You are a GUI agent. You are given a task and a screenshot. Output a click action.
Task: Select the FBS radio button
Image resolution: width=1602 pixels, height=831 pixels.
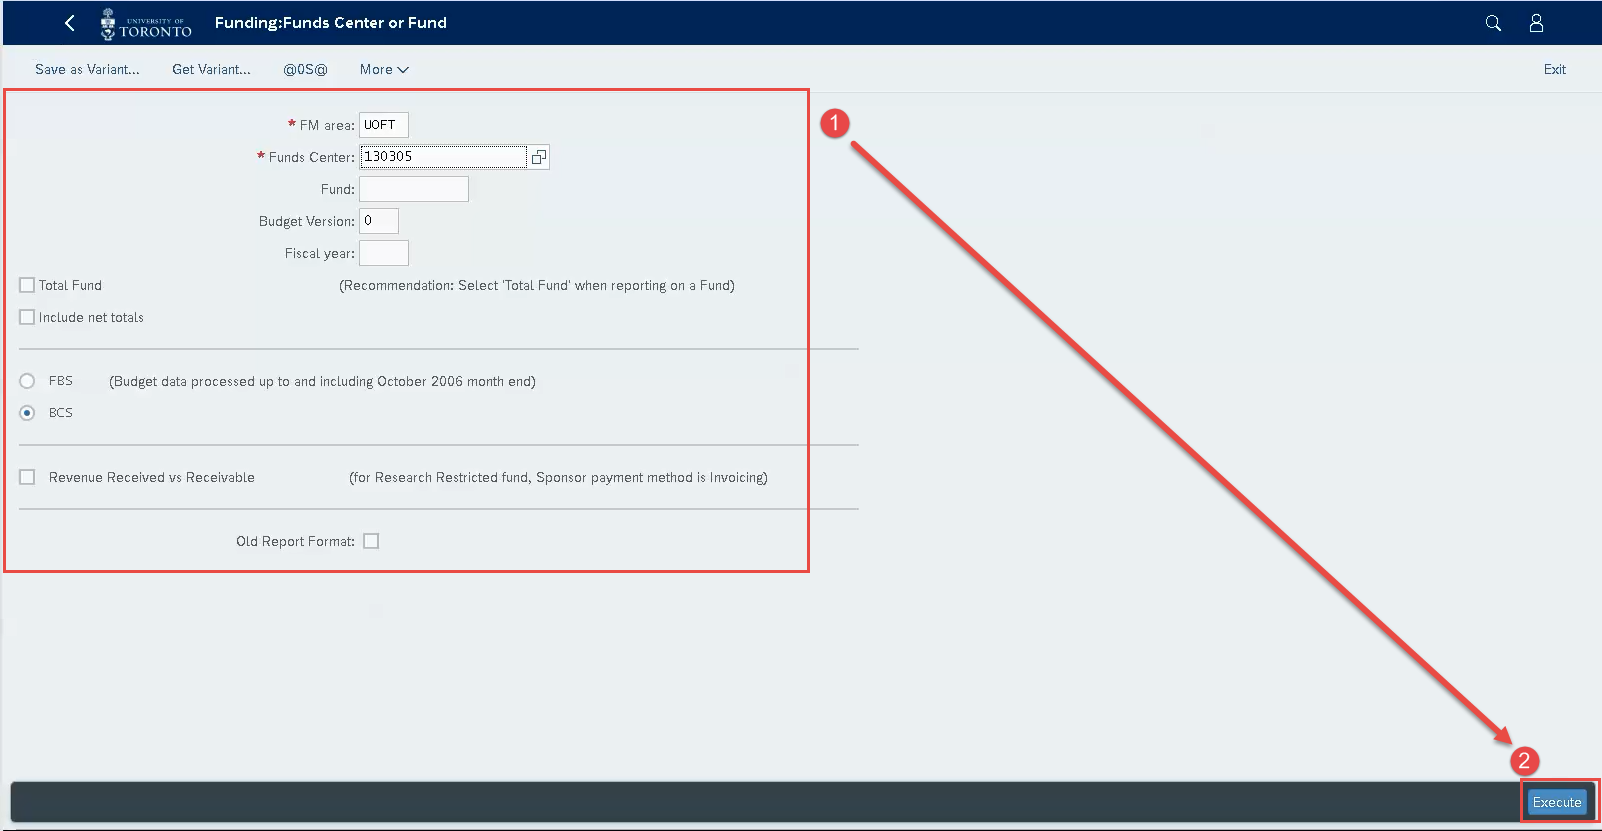[x=27, y=381]
